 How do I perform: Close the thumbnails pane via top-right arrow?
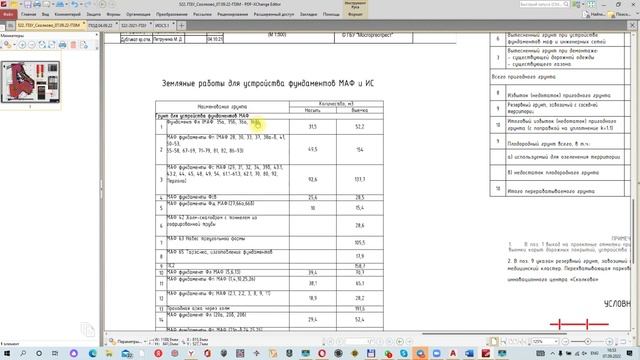point(97,36)
